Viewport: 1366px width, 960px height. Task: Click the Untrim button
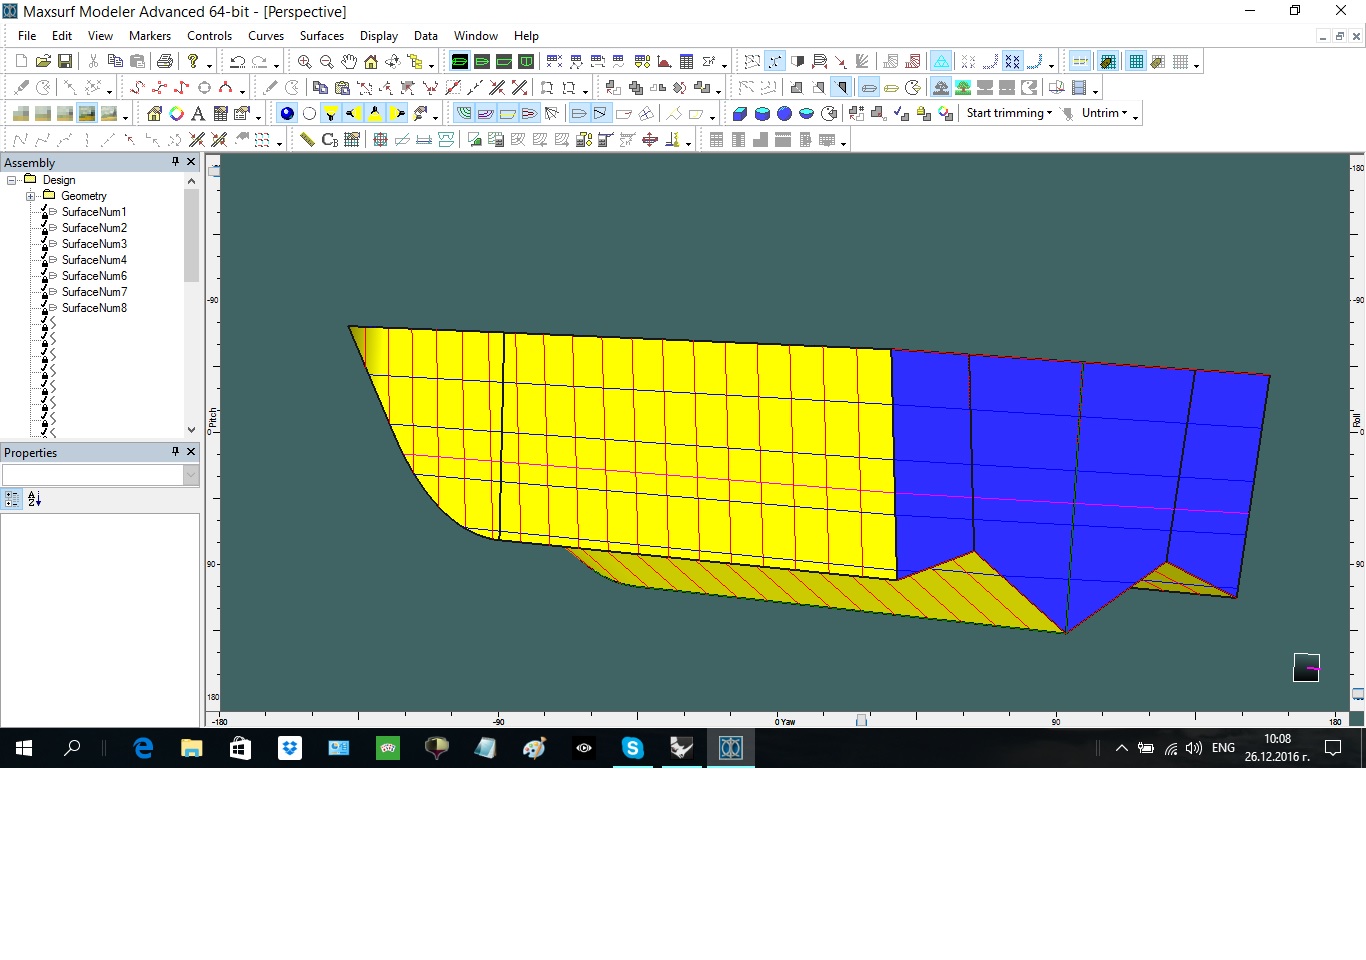1099,114
